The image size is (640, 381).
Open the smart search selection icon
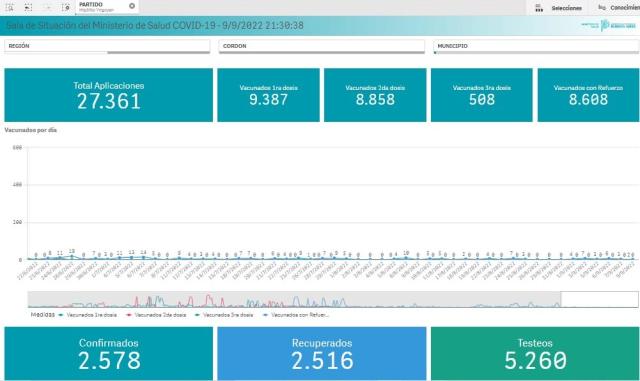coord(10,7)
